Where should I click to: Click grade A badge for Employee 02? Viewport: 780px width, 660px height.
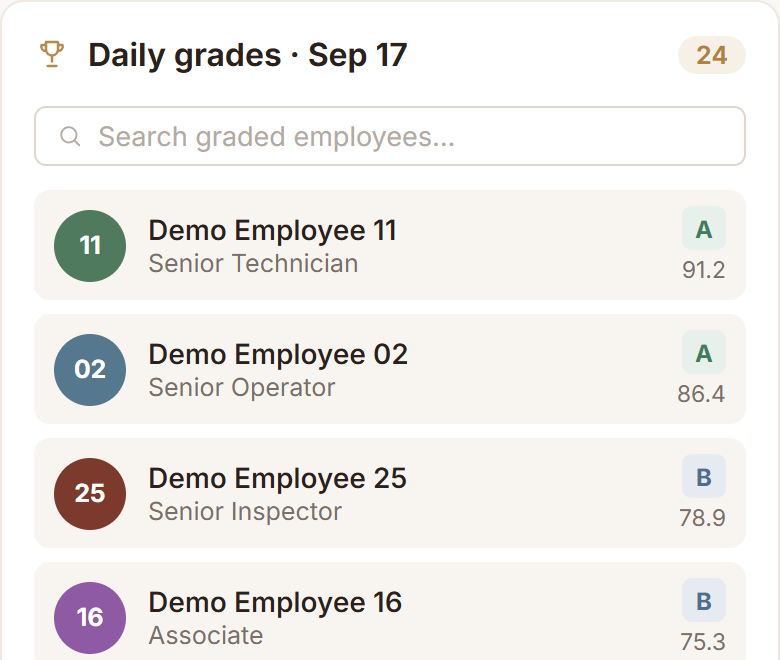(x=703, y=352)
